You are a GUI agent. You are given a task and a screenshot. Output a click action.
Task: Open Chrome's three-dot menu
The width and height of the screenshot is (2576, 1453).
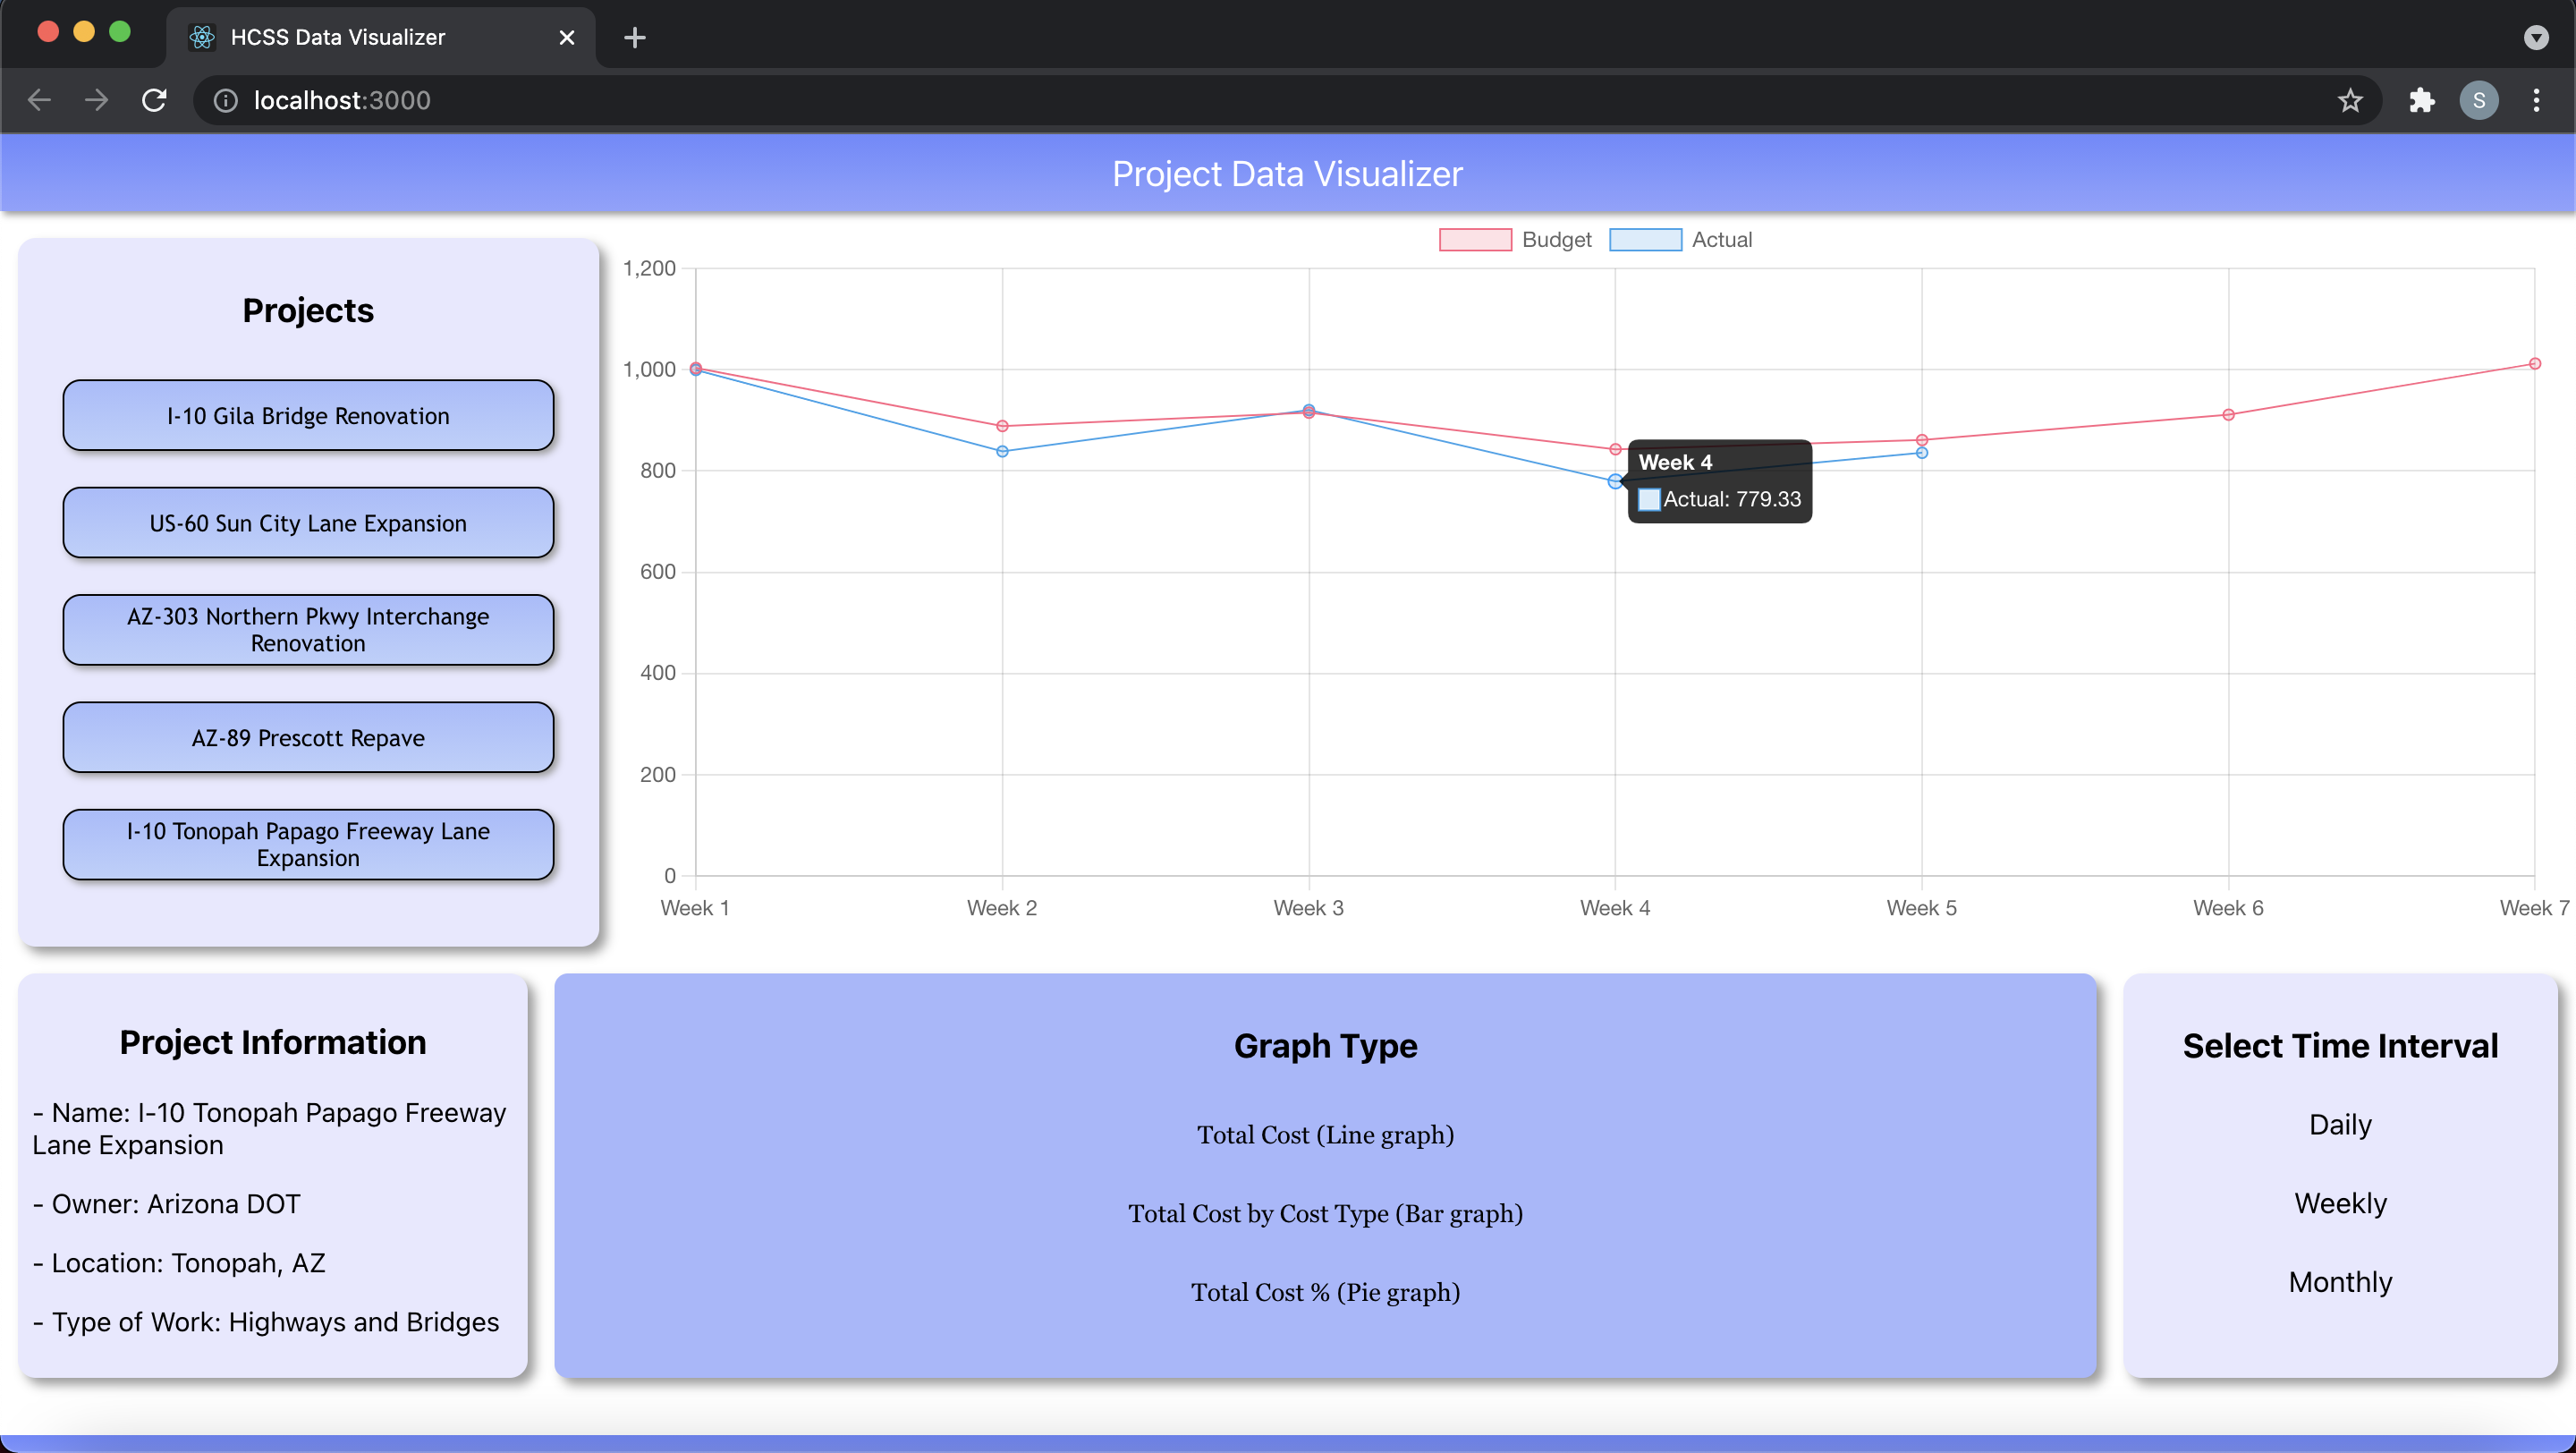(2536, 100)
